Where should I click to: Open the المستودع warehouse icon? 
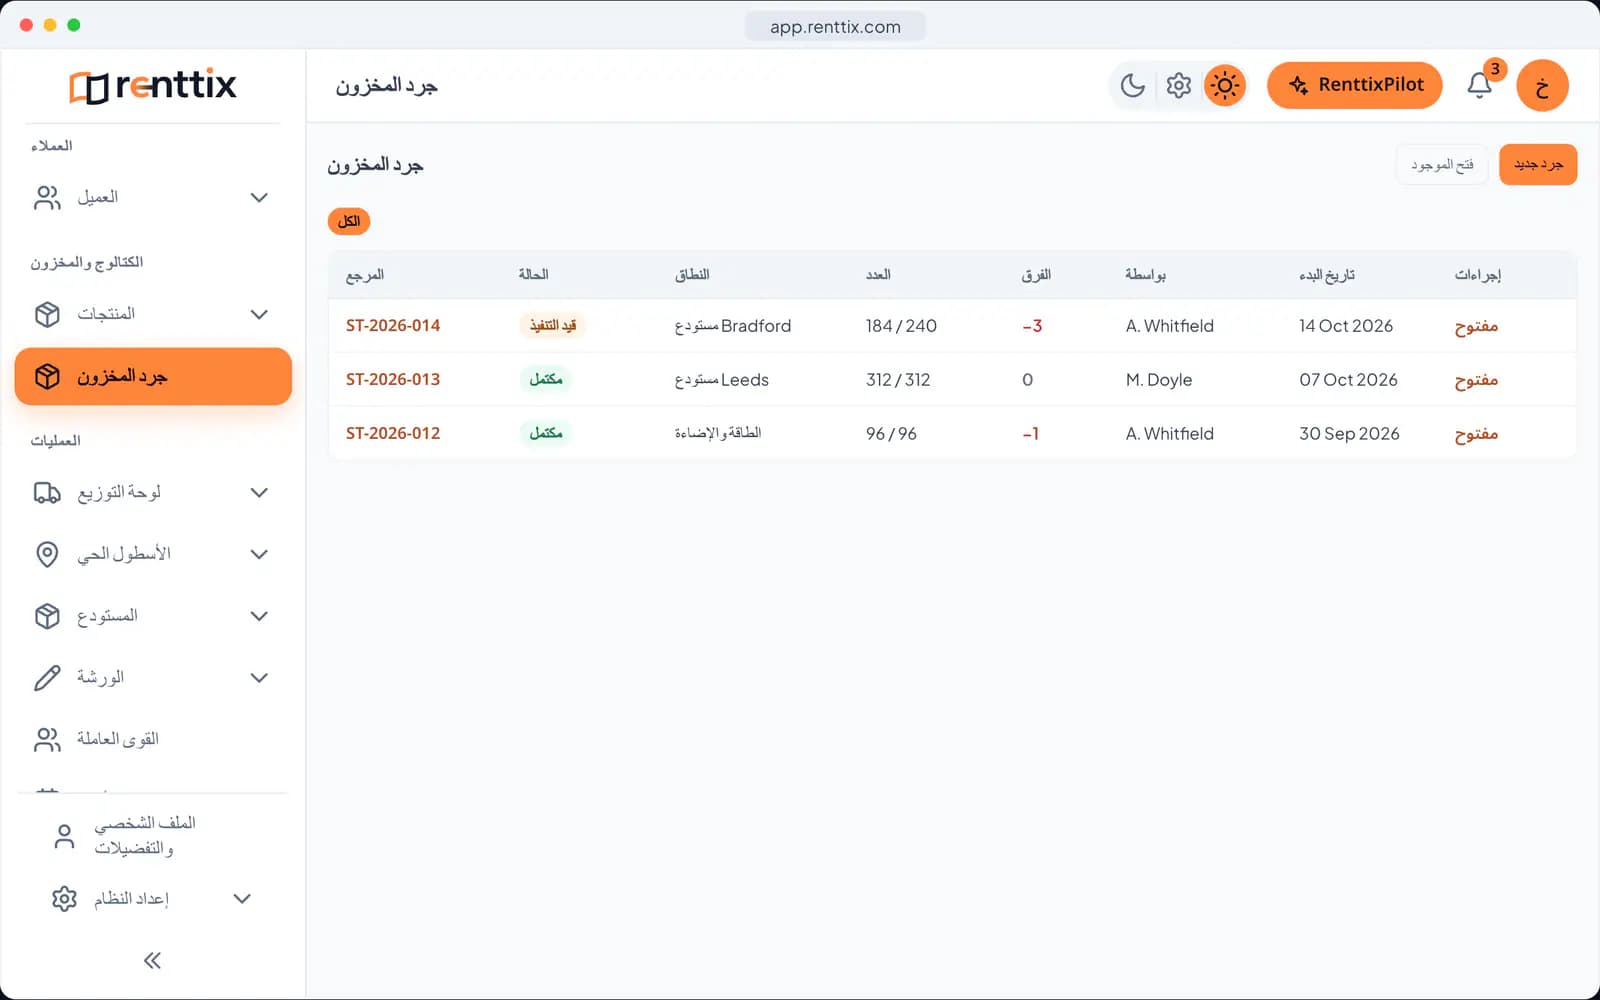(x=47, y=616)
